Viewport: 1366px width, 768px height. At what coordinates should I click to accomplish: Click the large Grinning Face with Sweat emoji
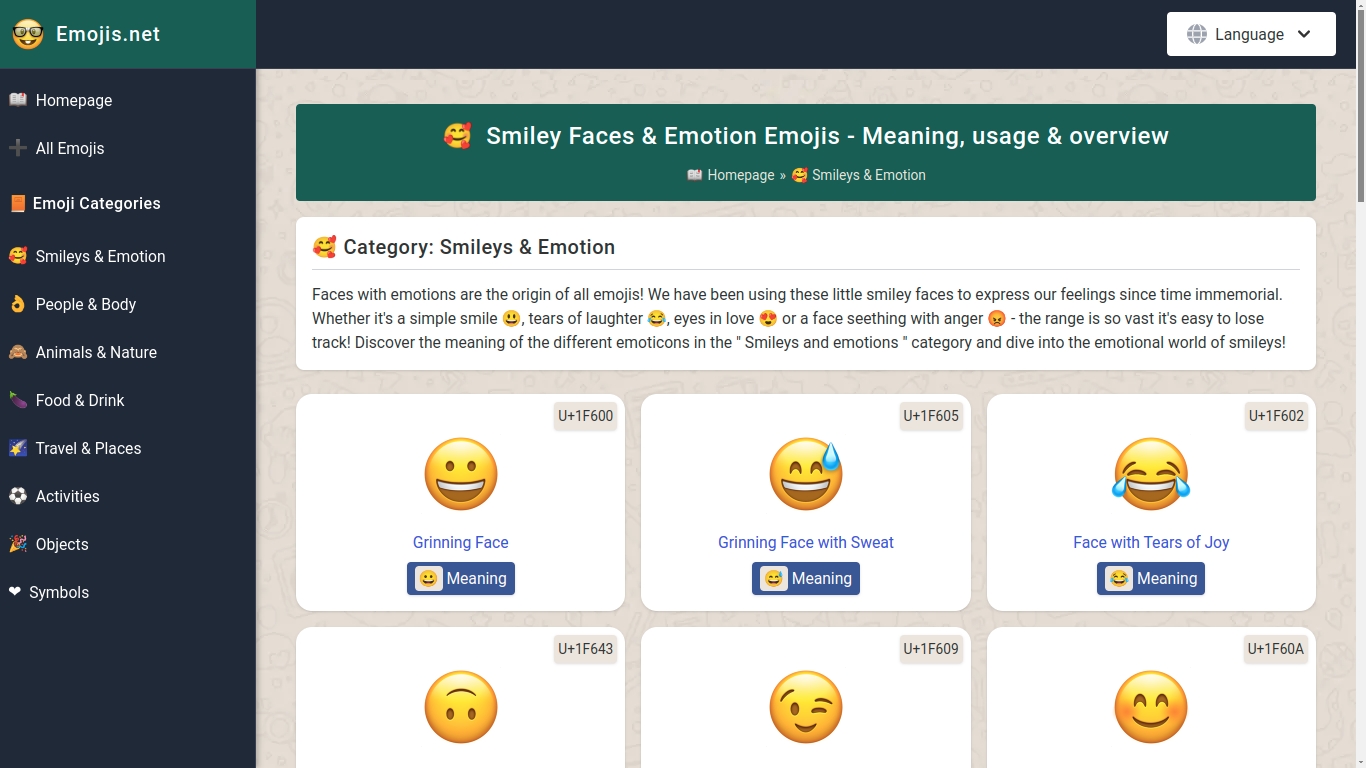click(806, 474)
